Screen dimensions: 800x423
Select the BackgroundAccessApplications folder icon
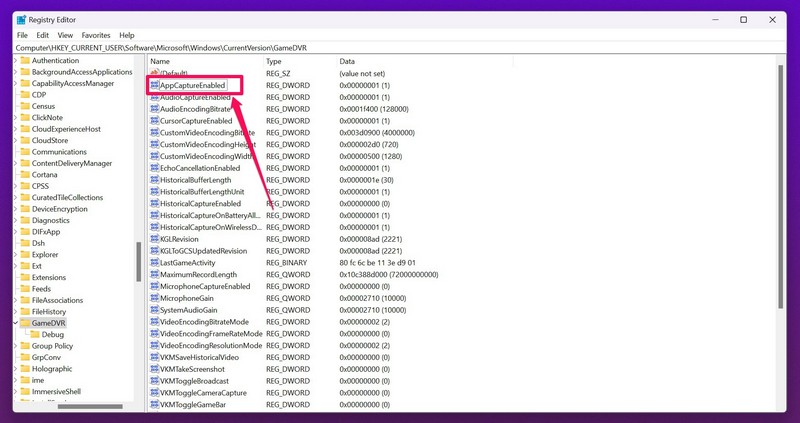(25, 72)
